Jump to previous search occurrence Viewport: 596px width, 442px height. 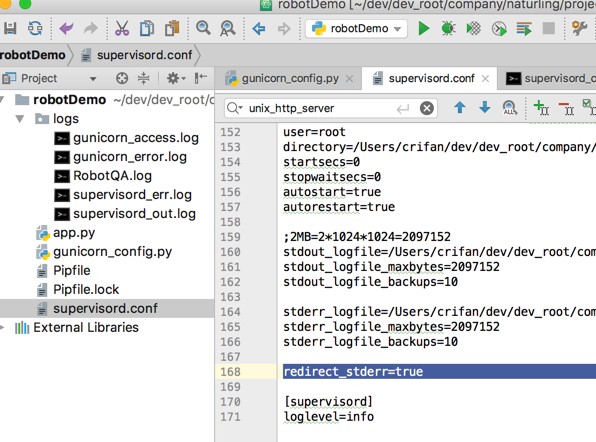(x=460, y=108)
